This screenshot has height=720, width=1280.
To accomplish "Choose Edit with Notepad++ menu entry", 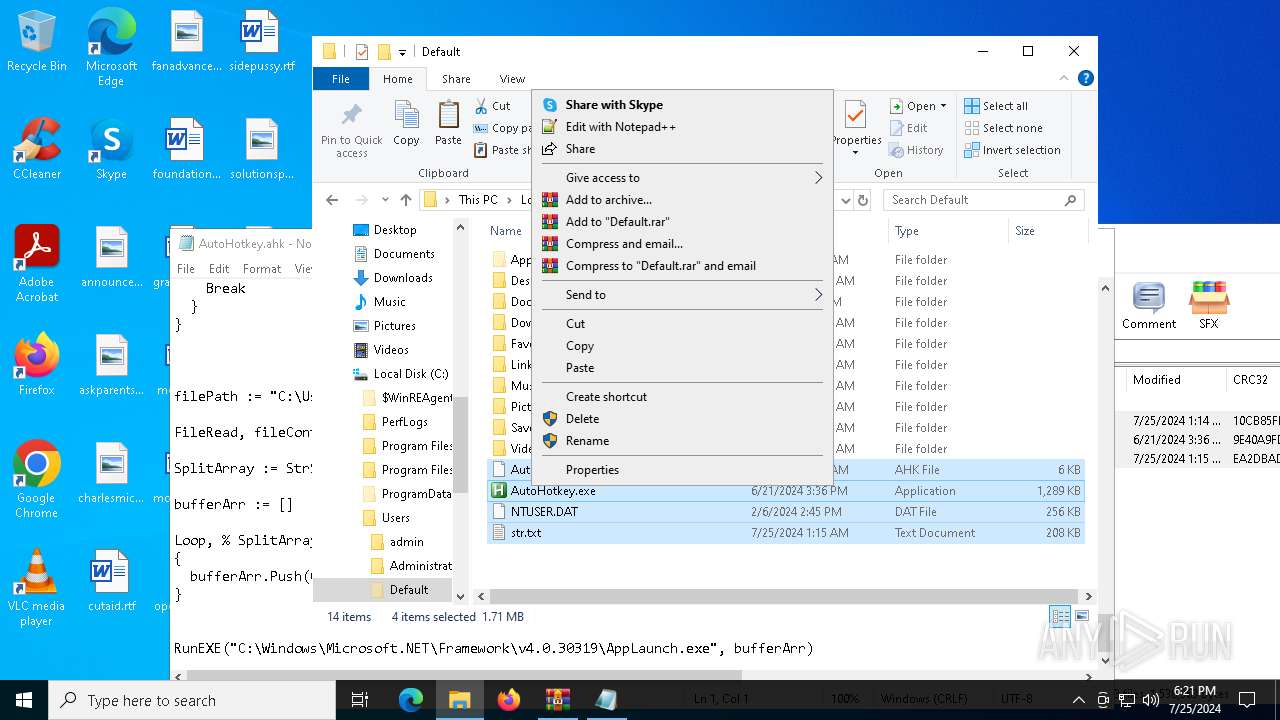I will pyautogui.click(x=682, y=127).
